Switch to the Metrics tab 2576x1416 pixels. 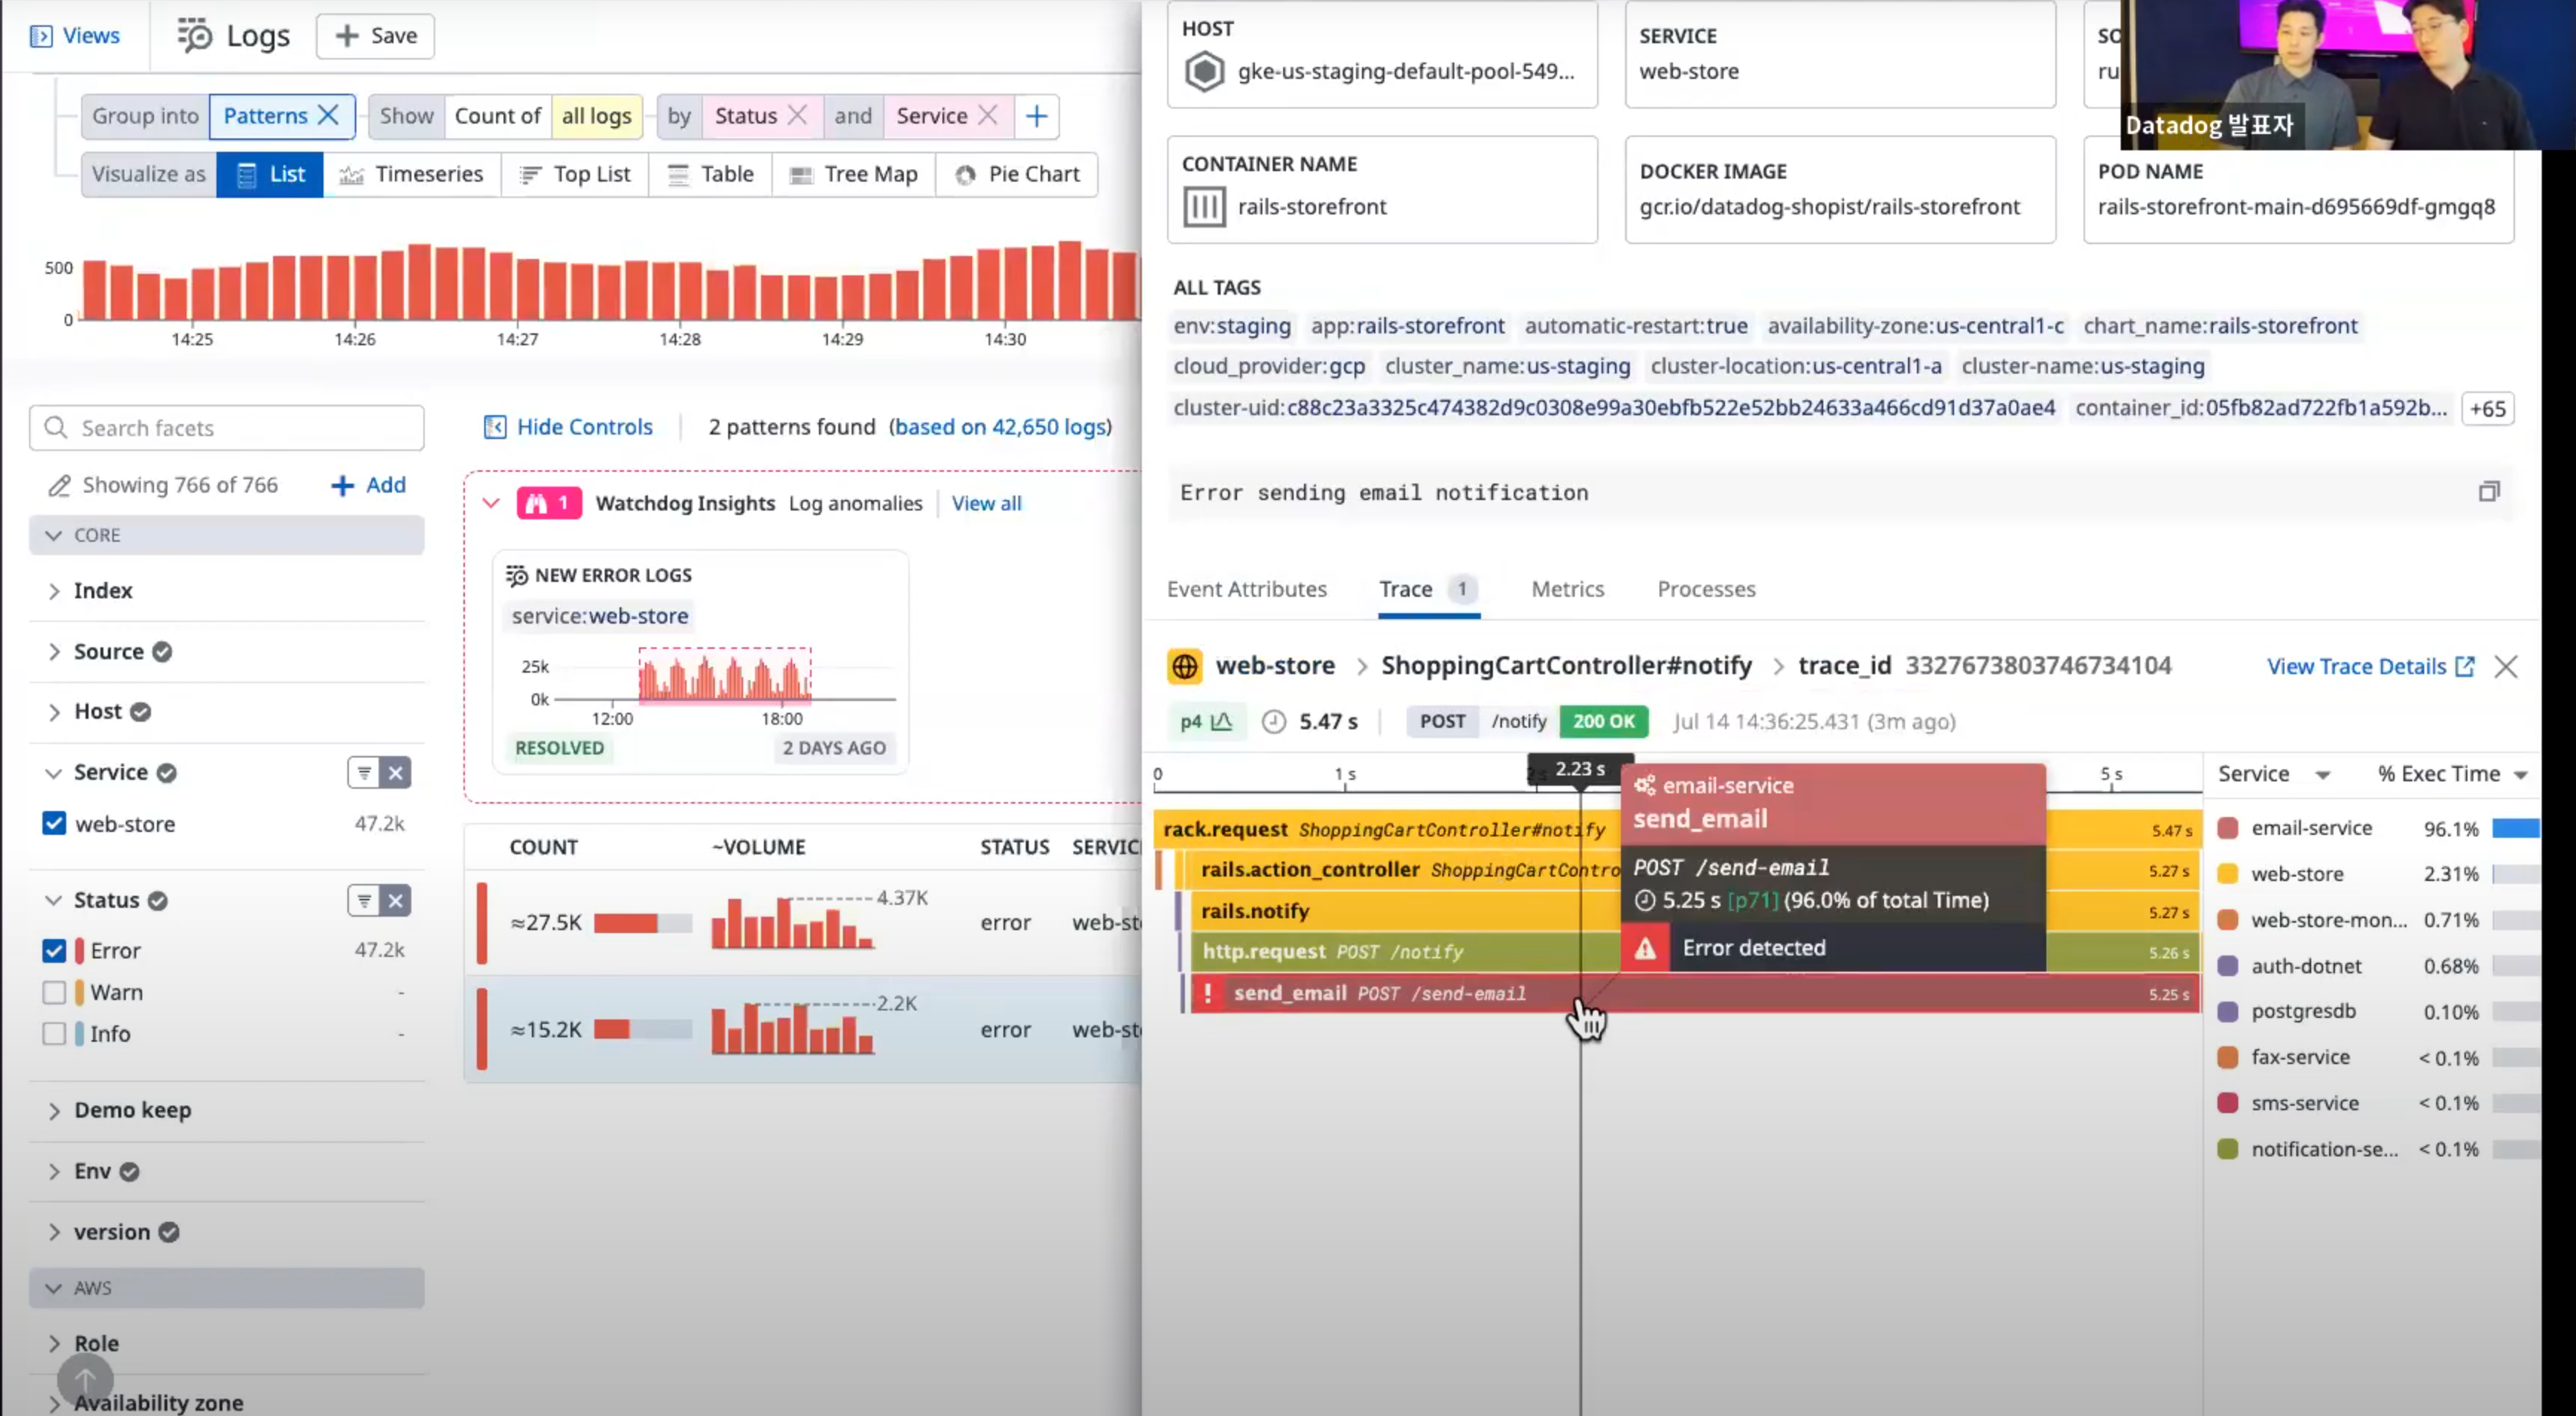[1567, 589]
